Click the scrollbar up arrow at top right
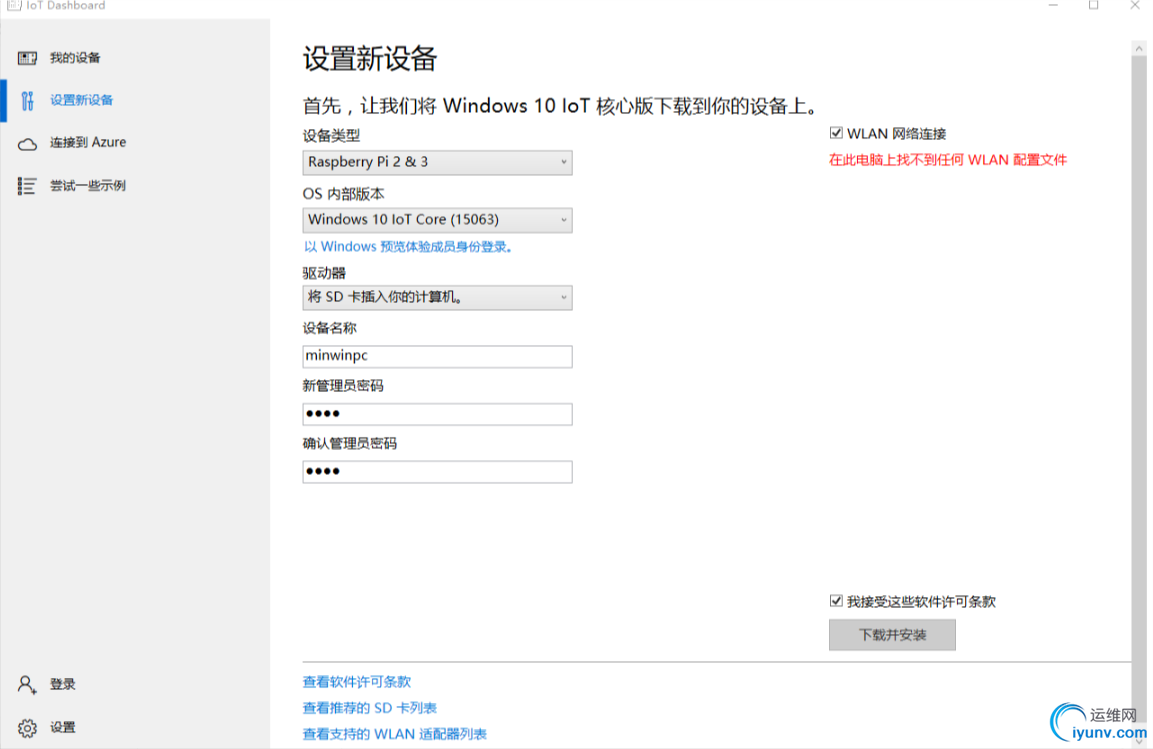 (1139, 49)
